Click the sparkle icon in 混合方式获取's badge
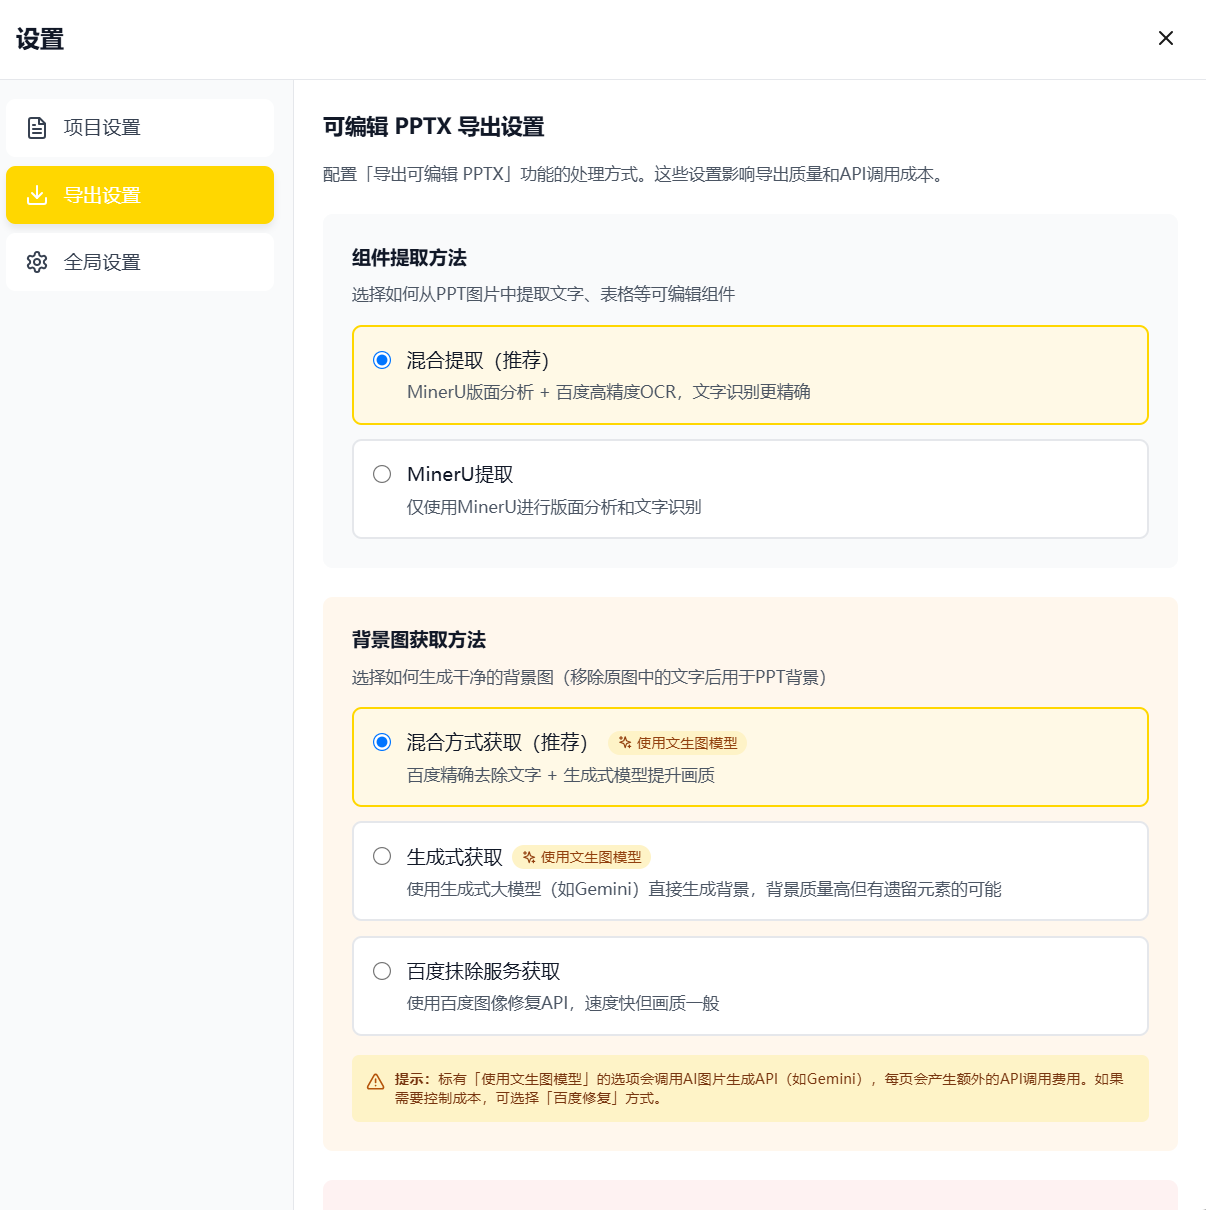Image resolution: width=1206 pixels, height=1210 pixels. 625,743
